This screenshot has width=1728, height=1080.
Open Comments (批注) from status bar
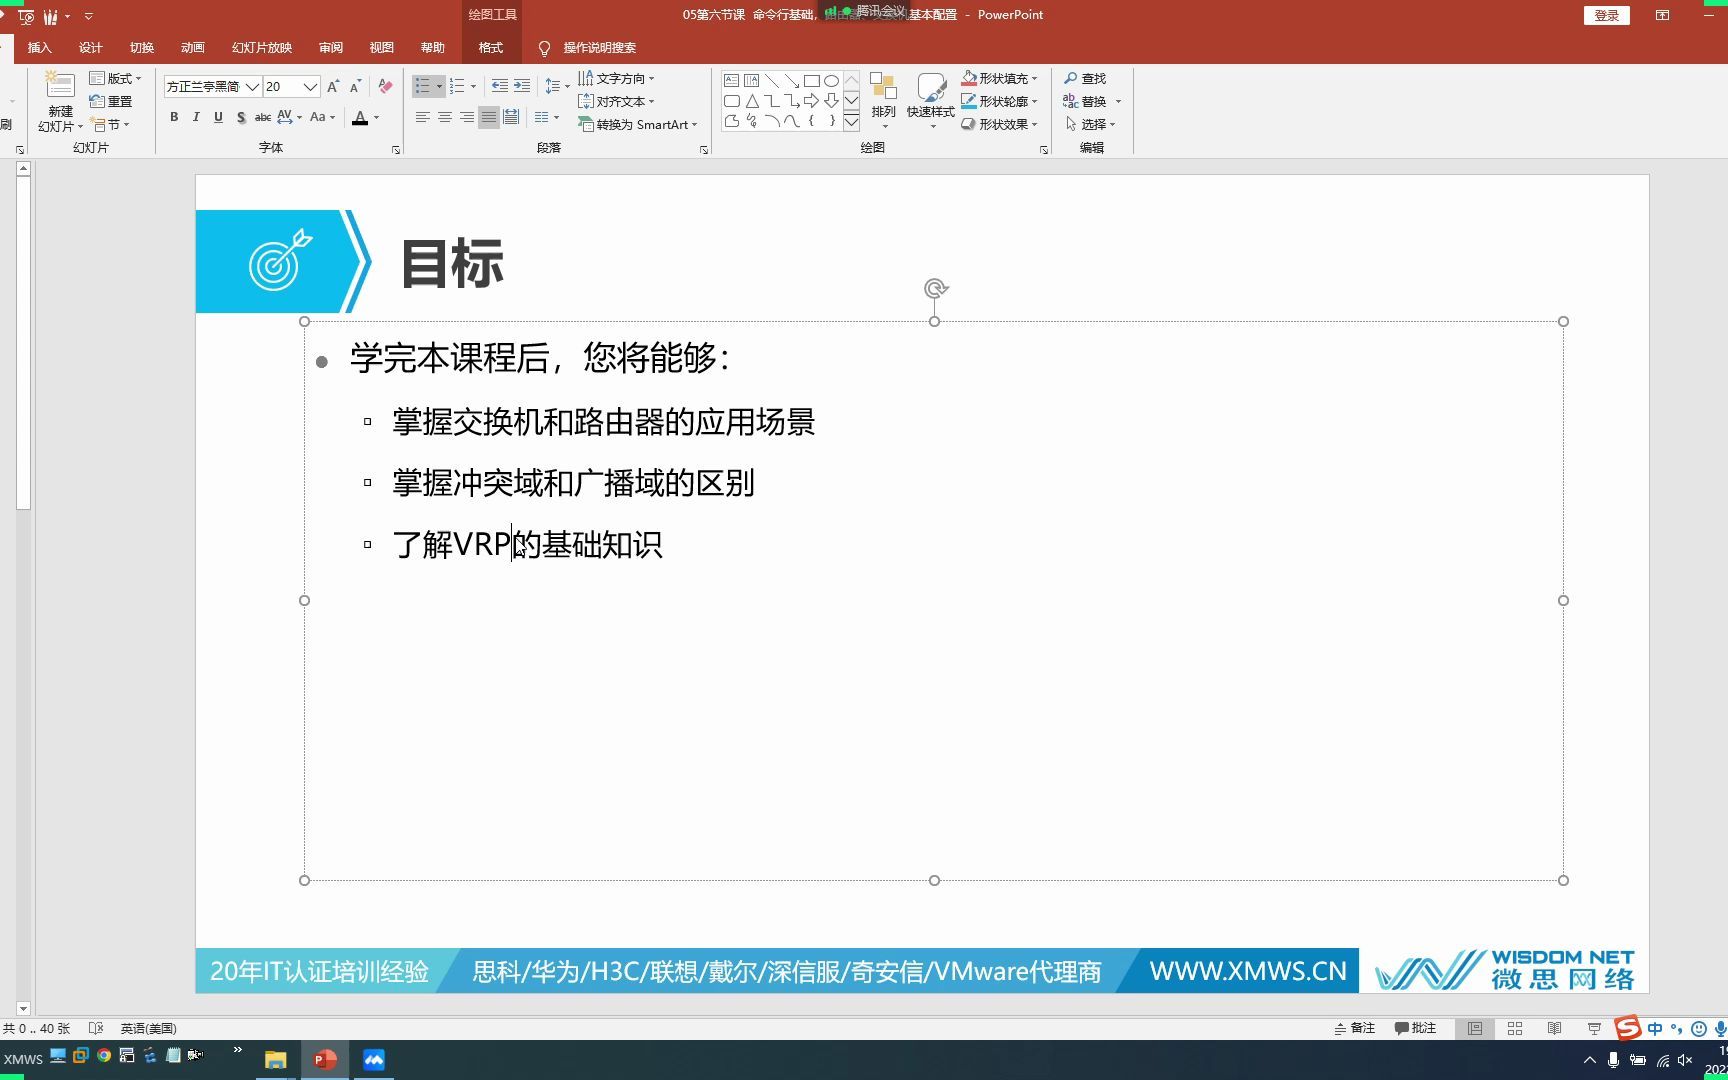pyautogui.click(x=1415, y=1028)
